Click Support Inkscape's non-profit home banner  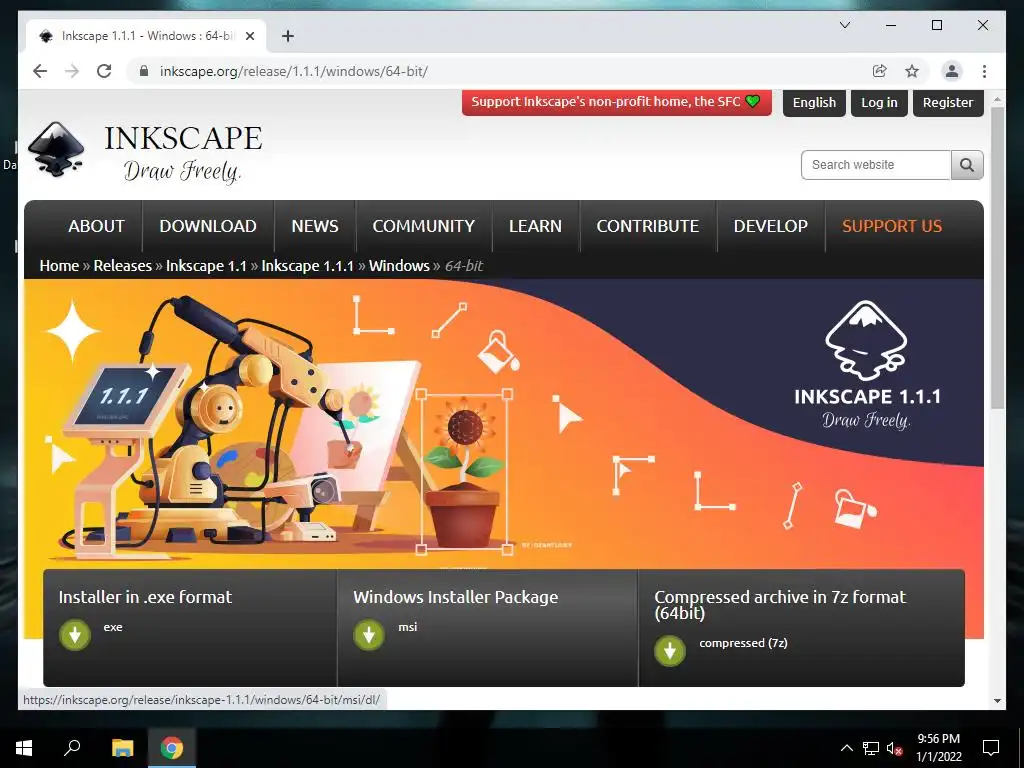(x=616, y=102)
